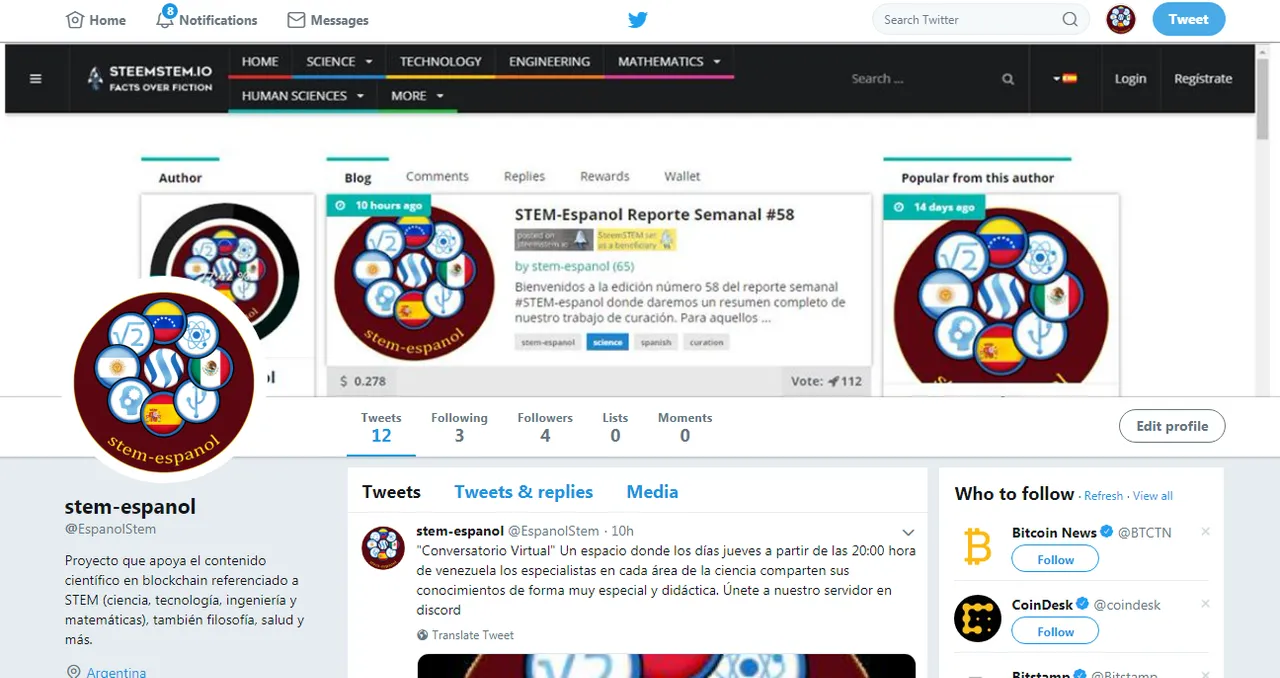The width and height of the screenshot is (1280, 678).
Task: Follow CoinDesk
Action: coord(1055,632)
